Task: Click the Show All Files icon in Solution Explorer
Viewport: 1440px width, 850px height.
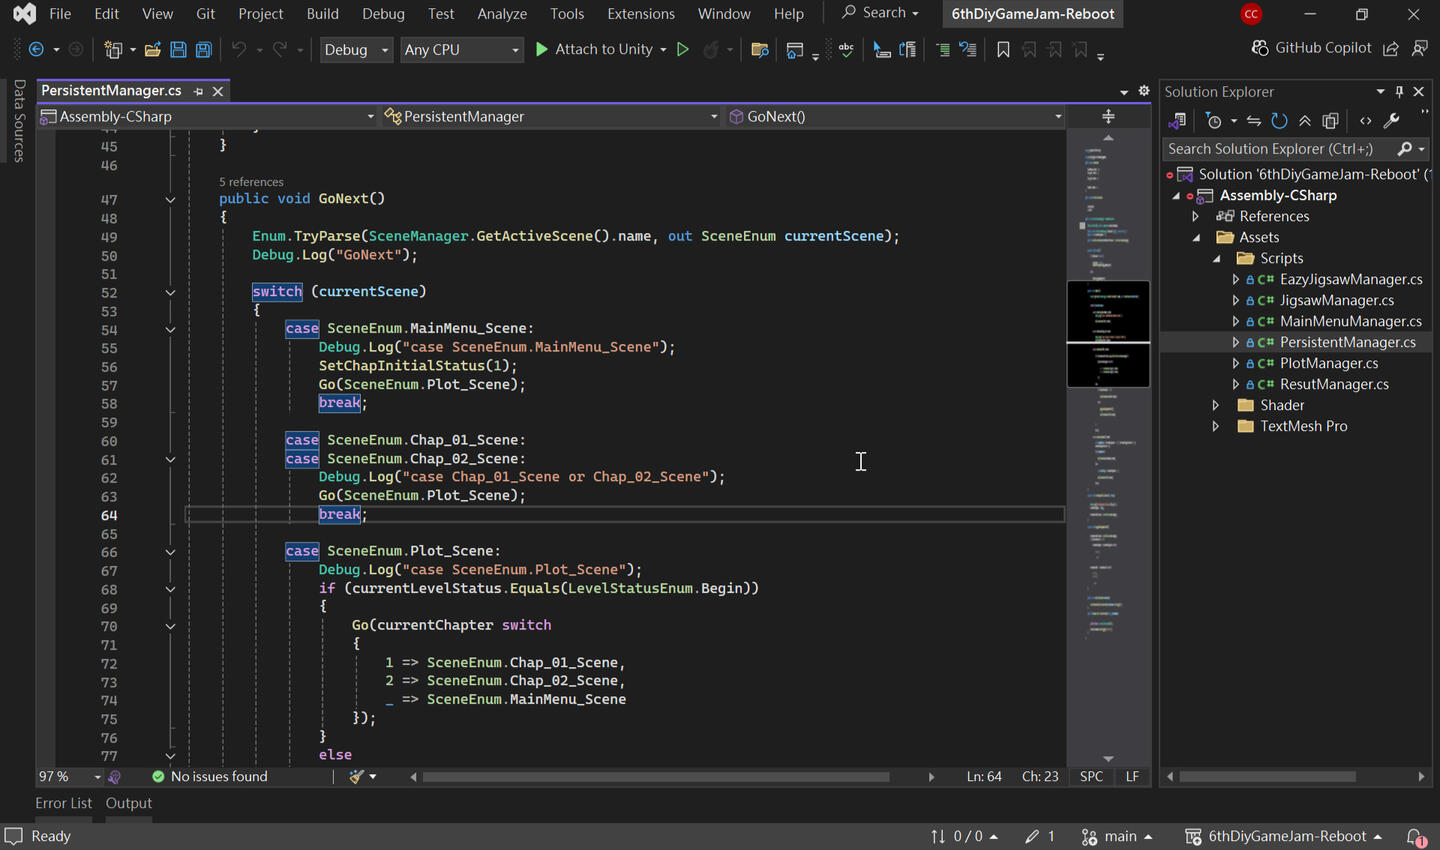Action: (1330, 121)
